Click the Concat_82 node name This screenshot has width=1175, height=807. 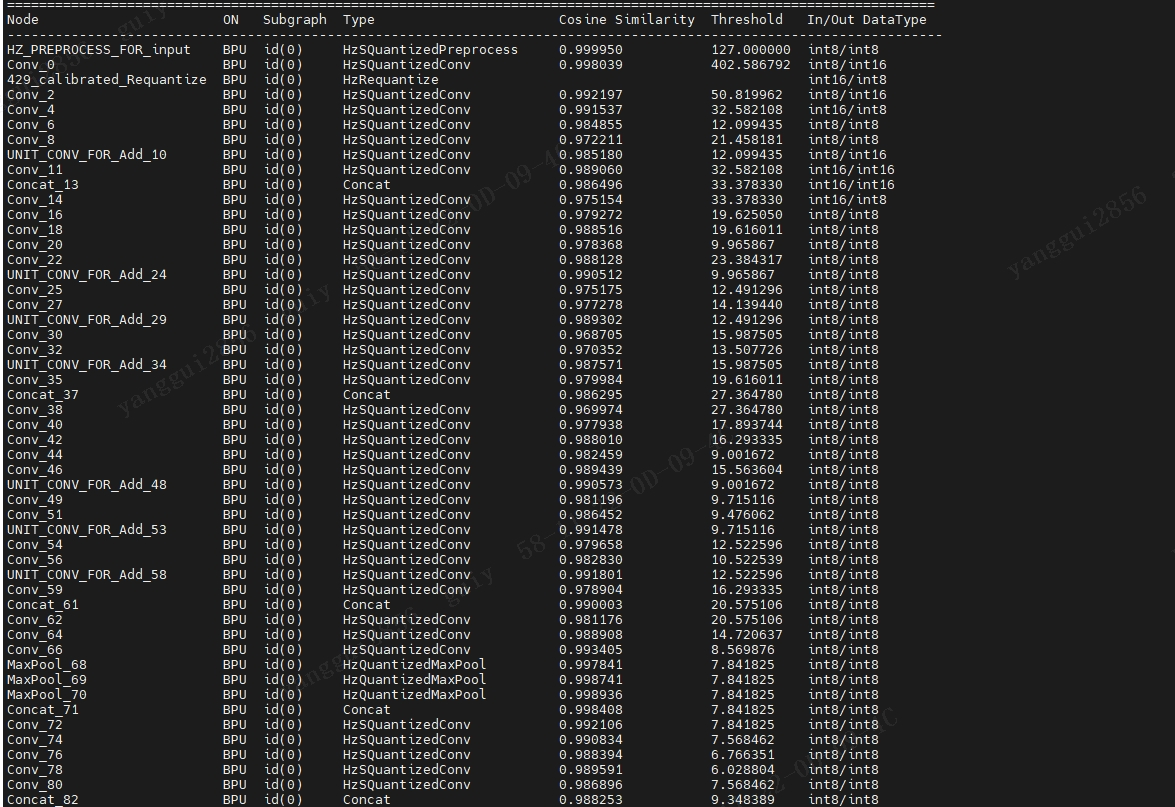[42, 800]
